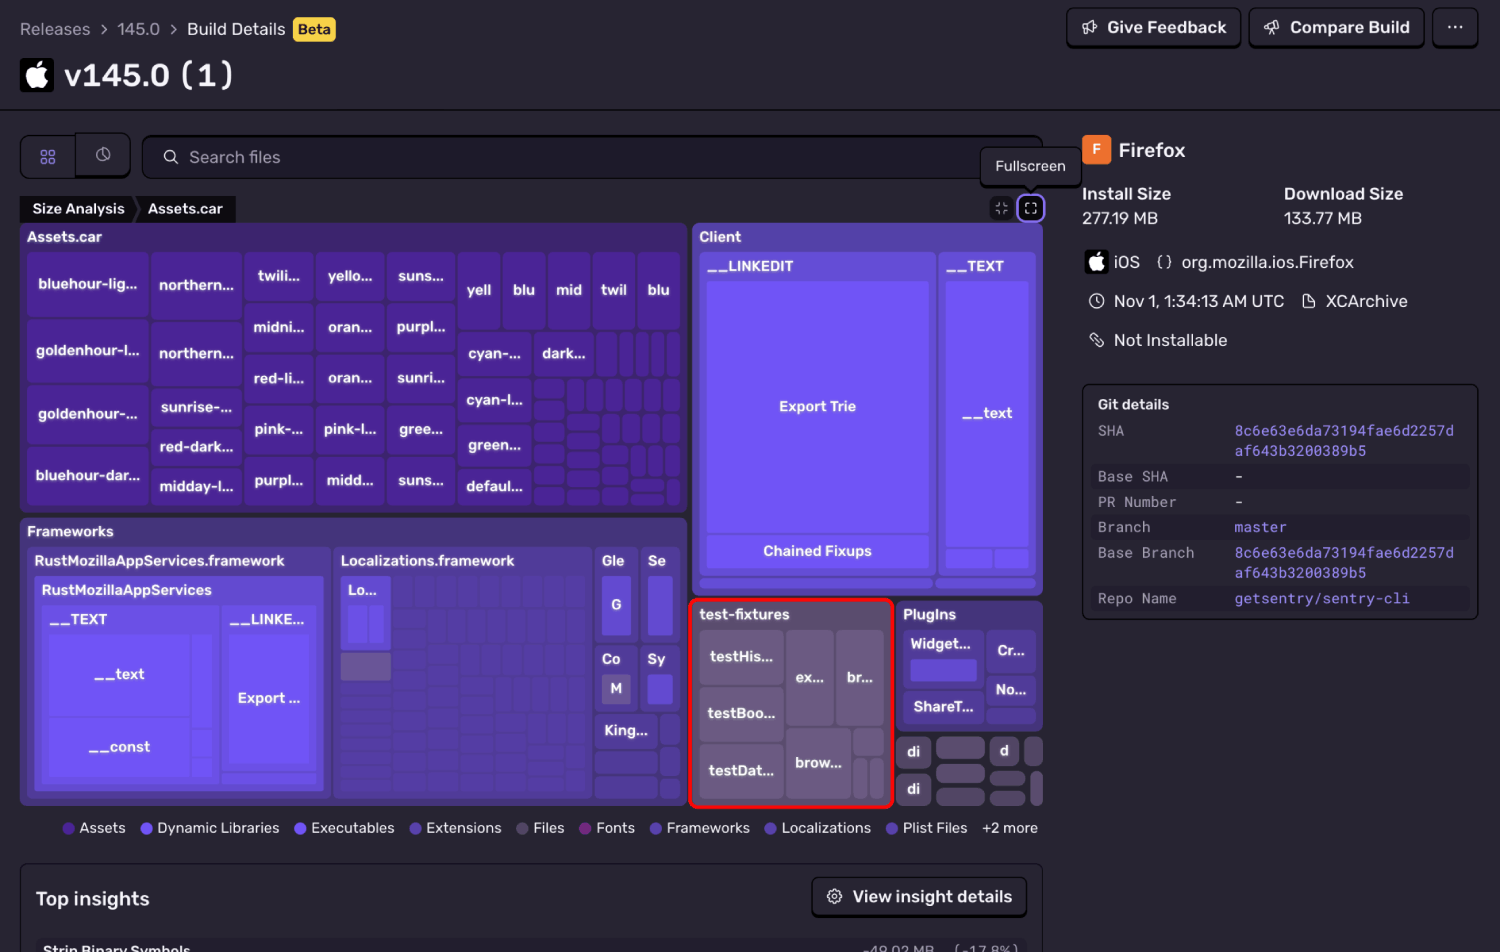Go to the Releases breadcrumb

(55, 29)
